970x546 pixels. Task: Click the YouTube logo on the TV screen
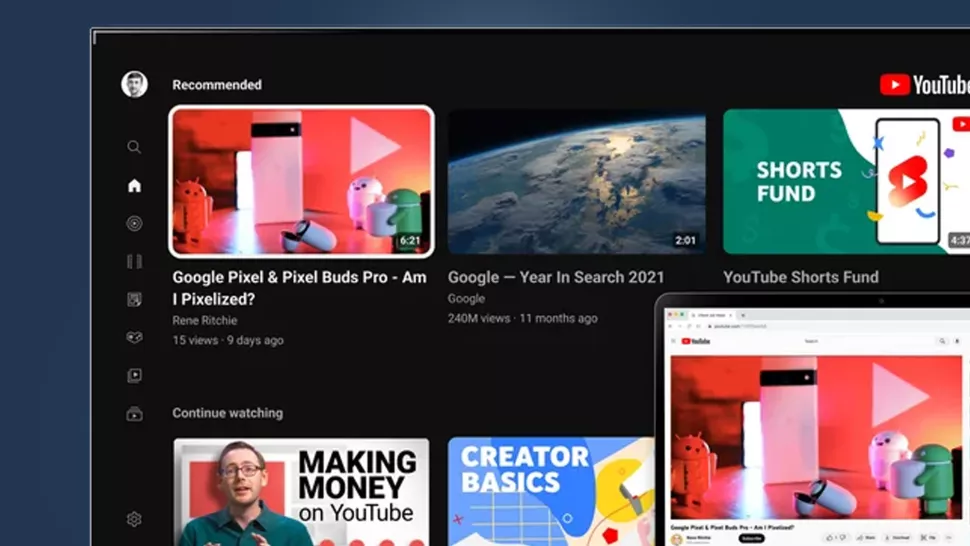[x=924, y=85]
